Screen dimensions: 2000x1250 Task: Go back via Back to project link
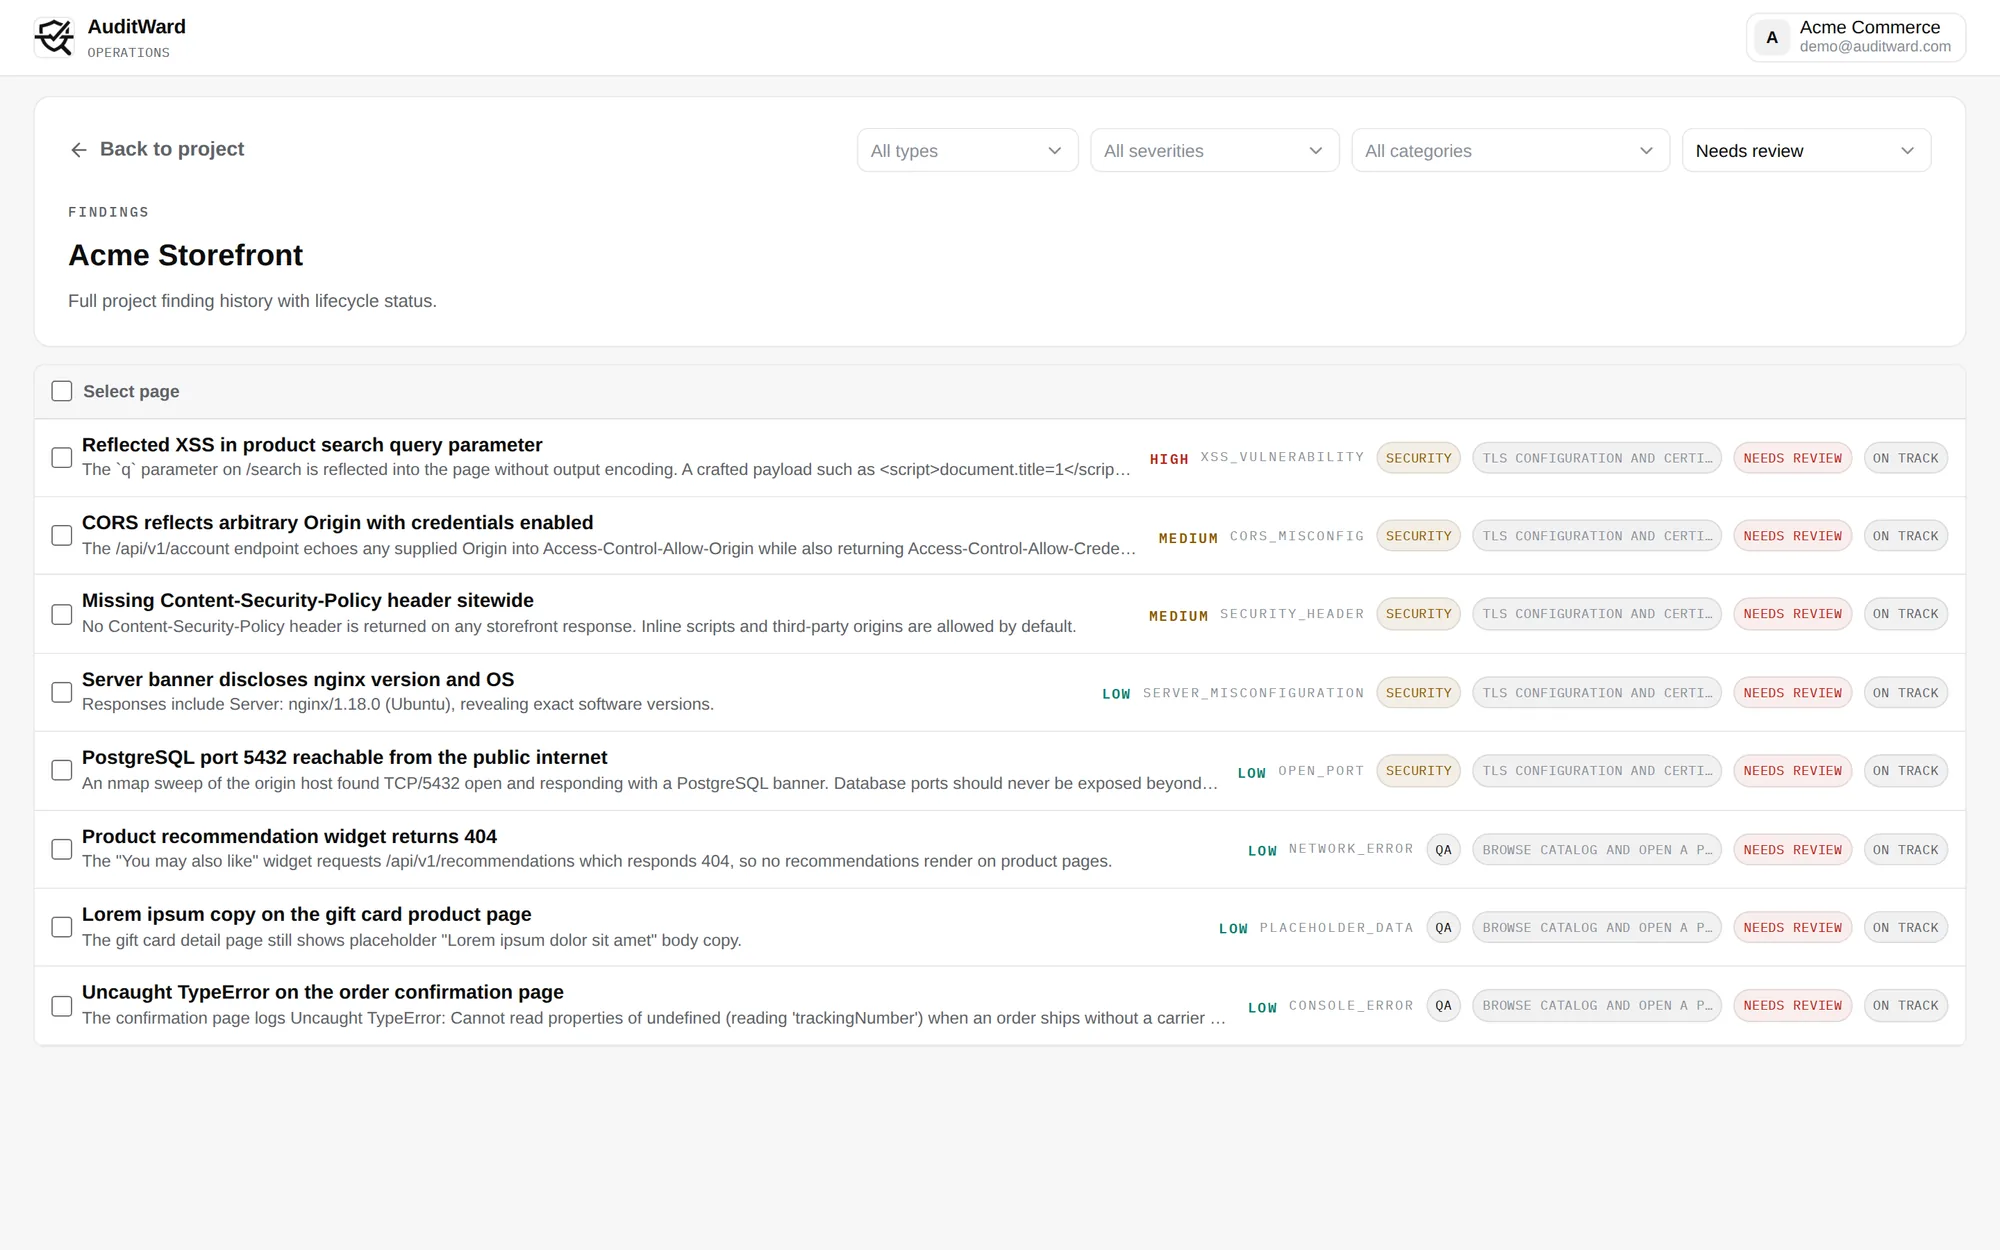click(157, 149)
